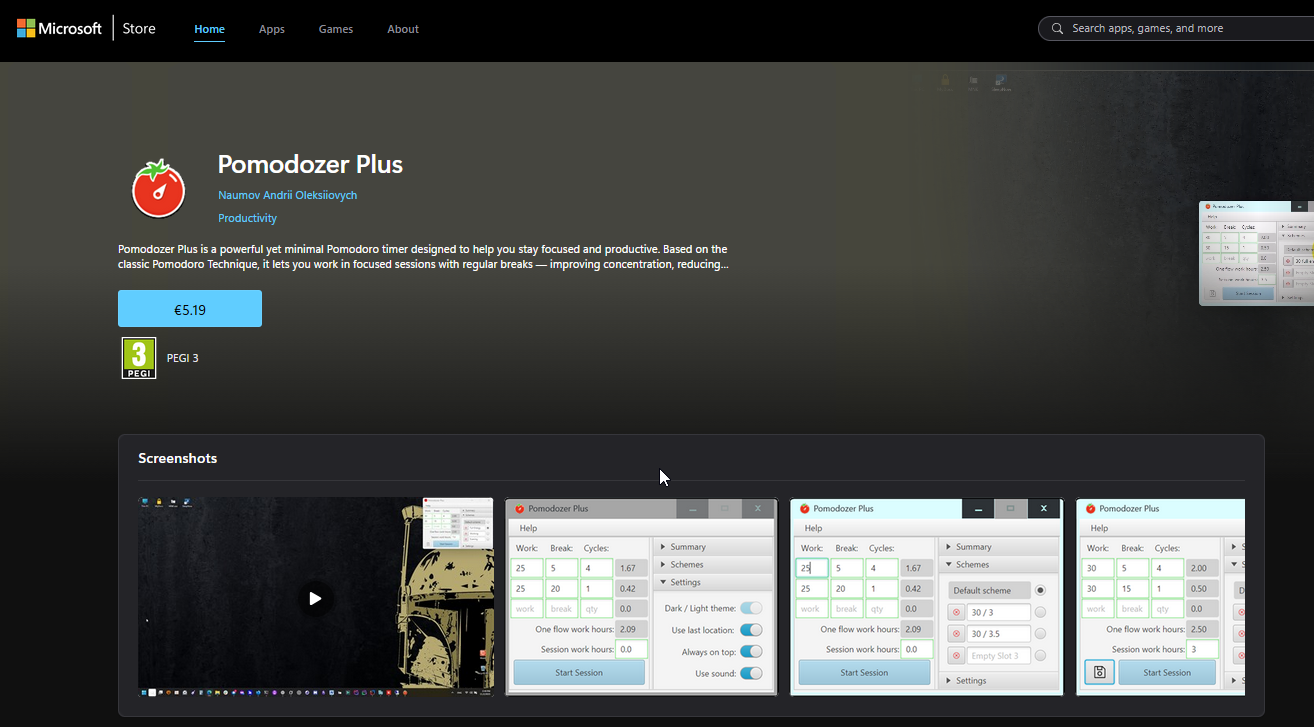
Task: Go to the Games tab
Action: coord(335,29)
